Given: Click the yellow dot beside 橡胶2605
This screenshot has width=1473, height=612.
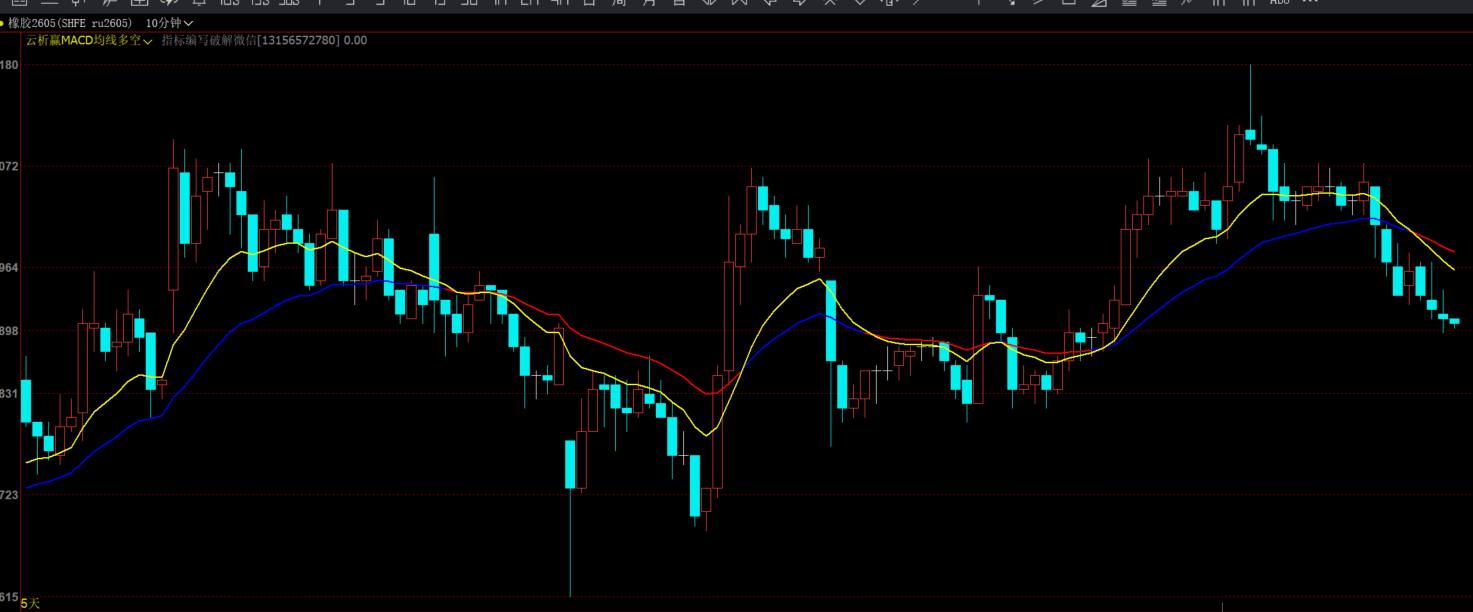Looking at the screenshot, I should coord(3,22).
